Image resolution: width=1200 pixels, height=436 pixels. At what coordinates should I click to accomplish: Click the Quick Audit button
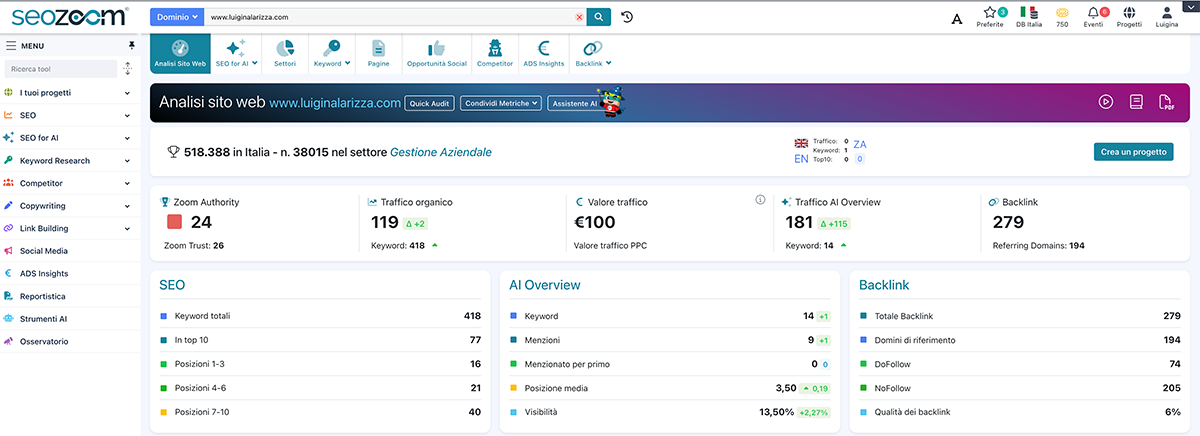pos(430,103)
